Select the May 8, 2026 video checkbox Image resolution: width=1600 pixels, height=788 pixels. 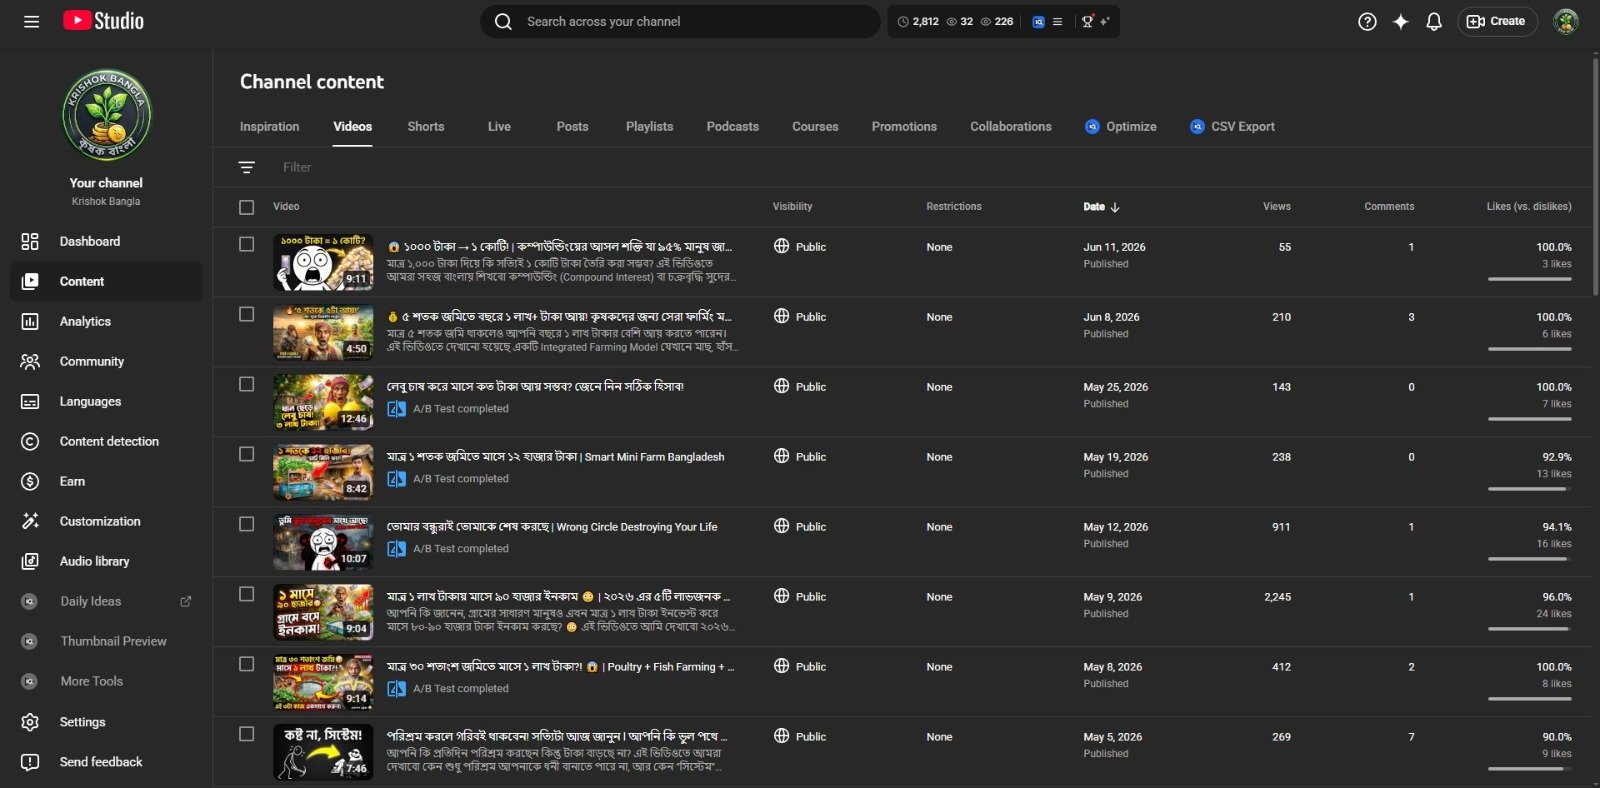click(x=247, y=664)
